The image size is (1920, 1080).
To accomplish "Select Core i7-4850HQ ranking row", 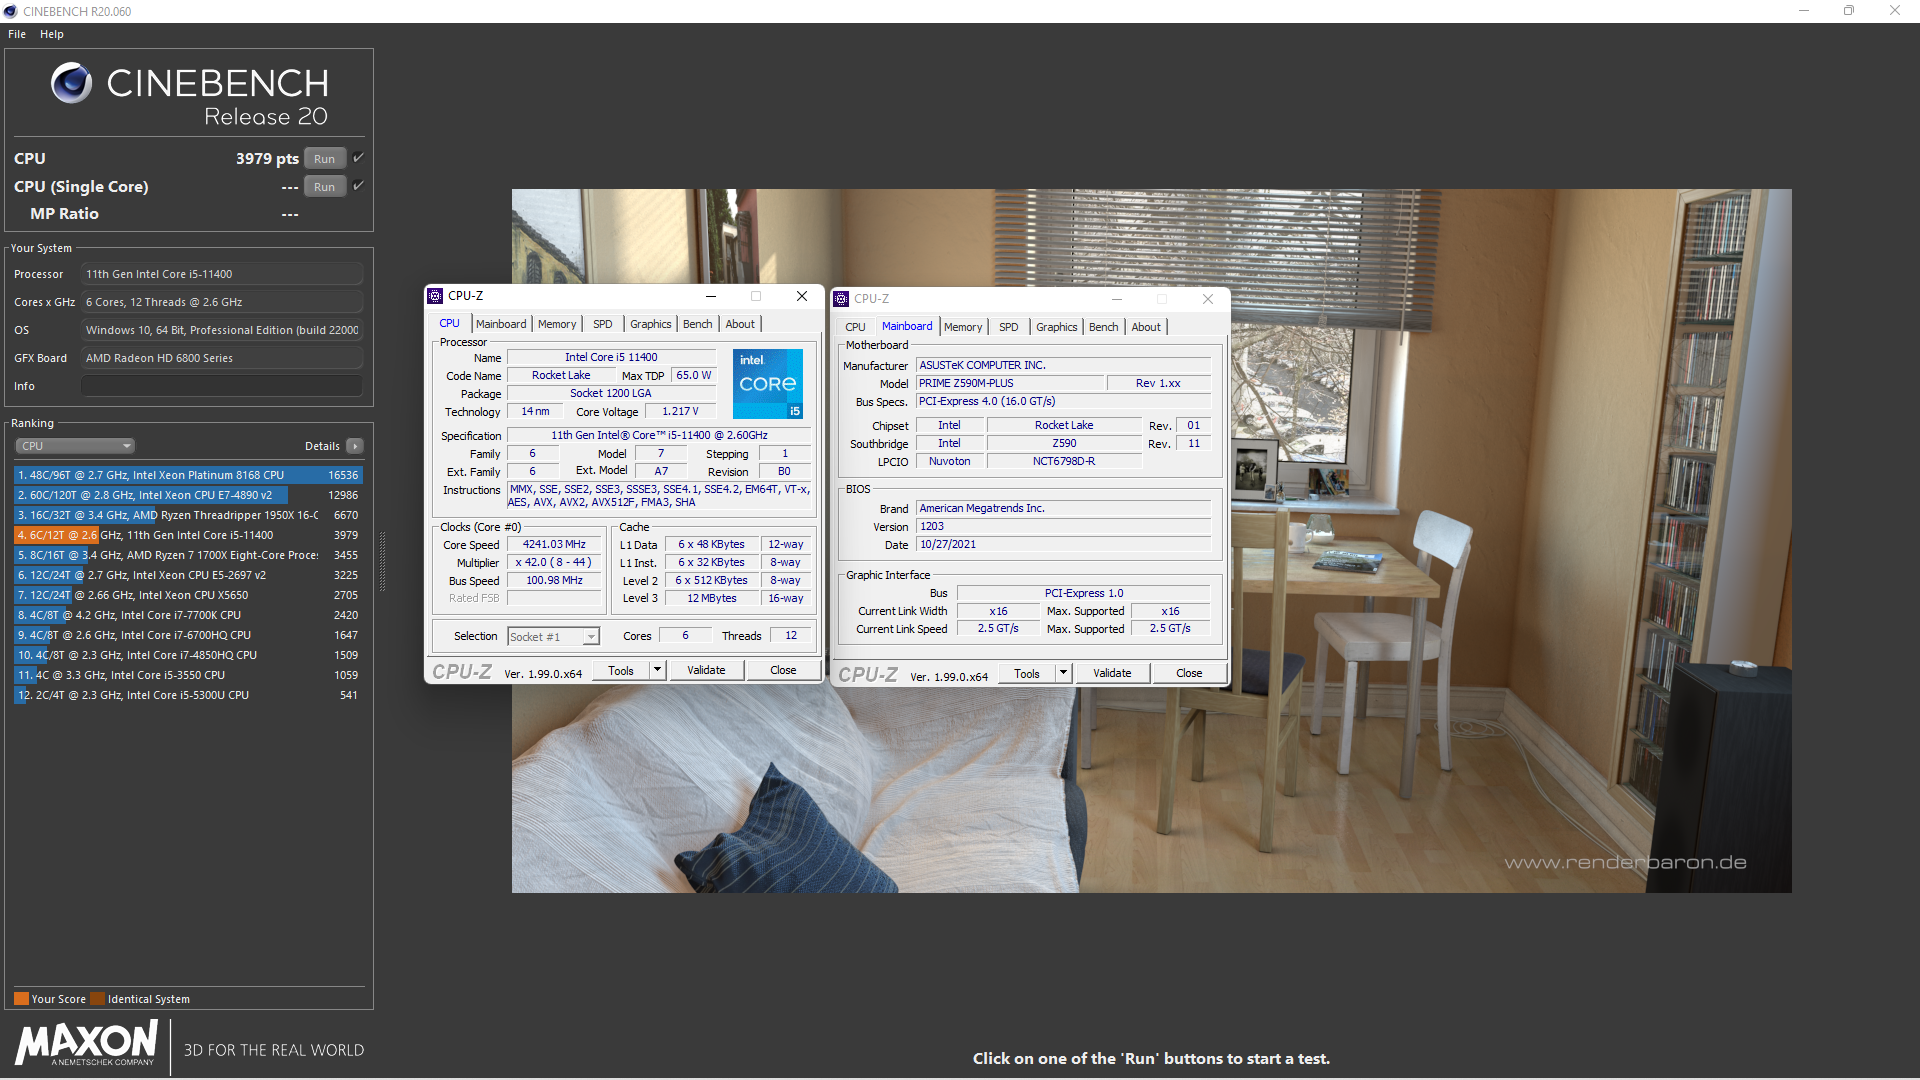I will 188,655.
